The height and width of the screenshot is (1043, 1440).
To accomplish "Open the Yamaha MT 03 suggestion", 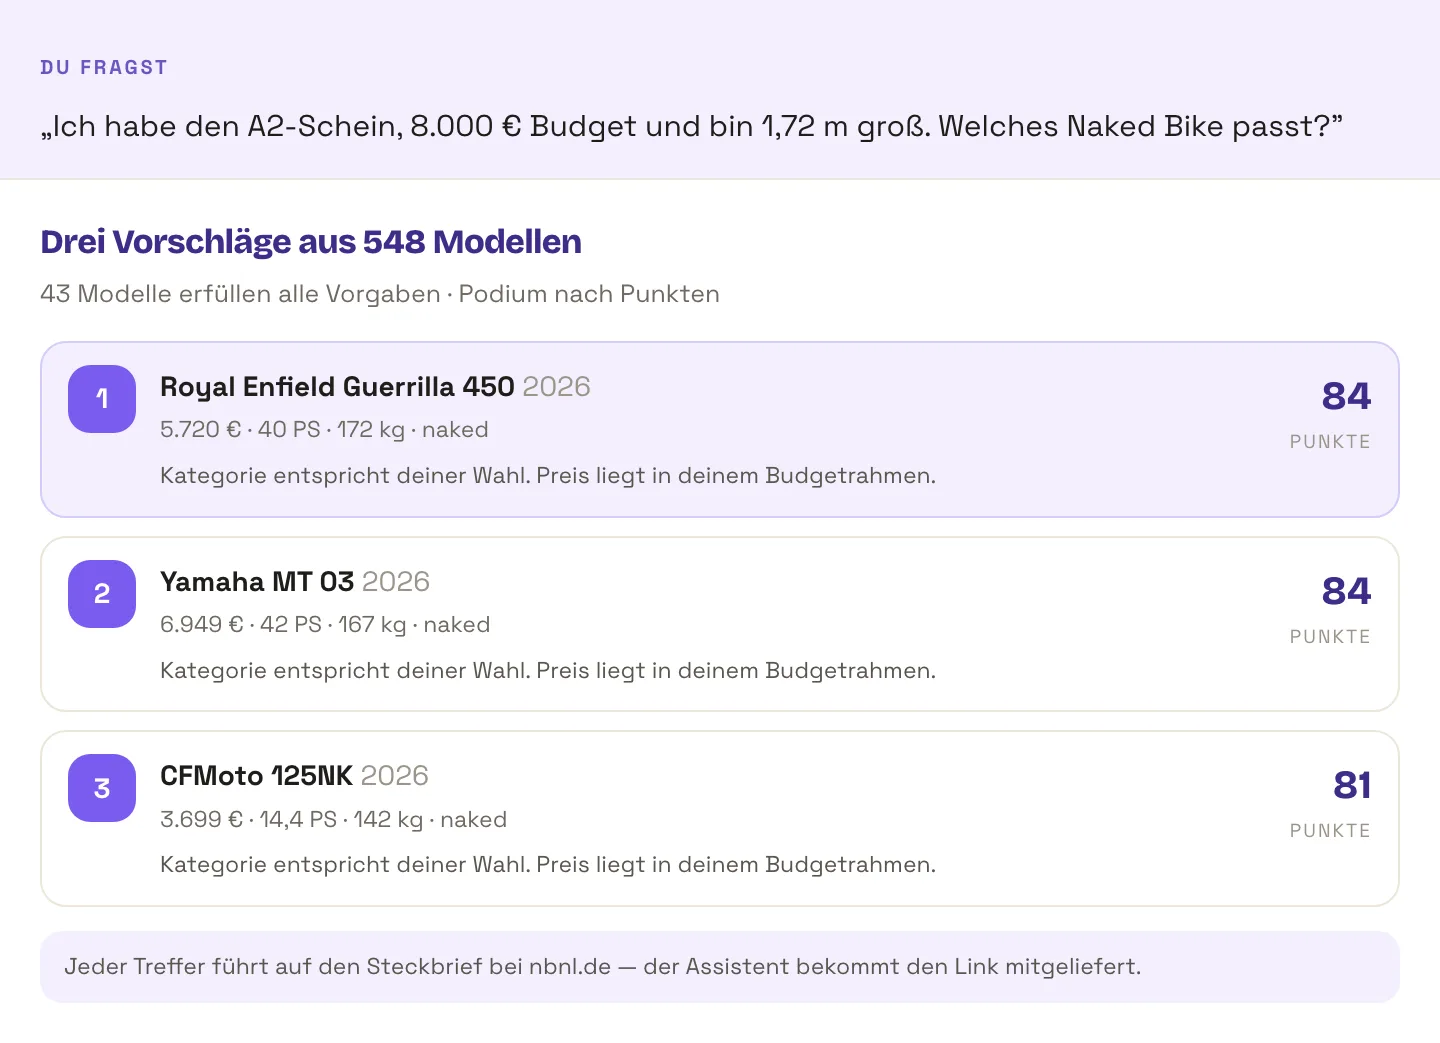I will (x=720, y=624).
